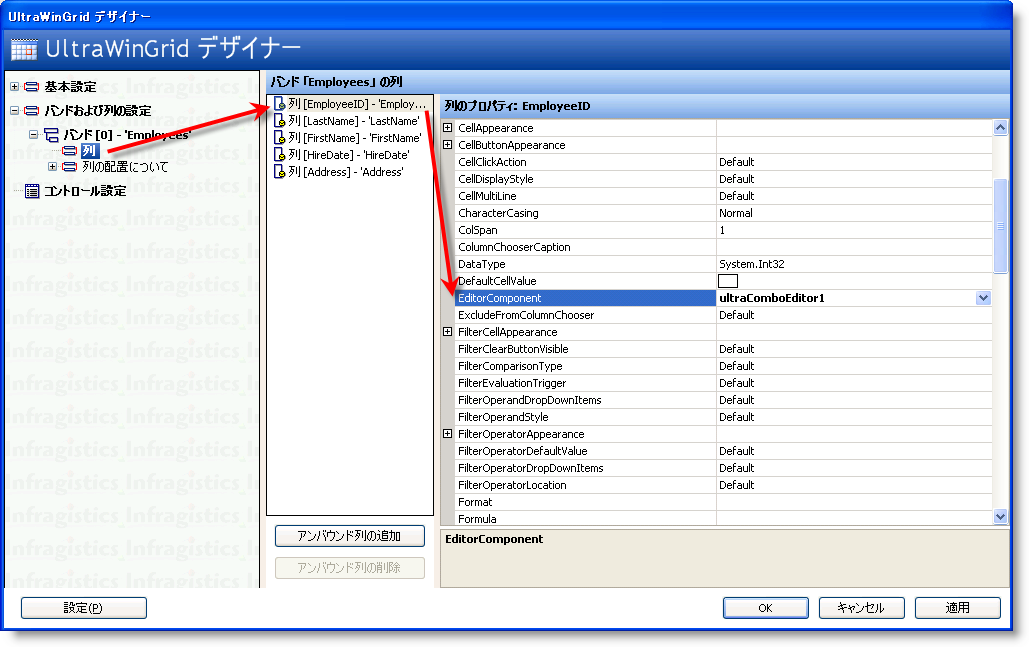Viewport: 1029px width, 647px height.
Task: Expand the FilterOperatorAppearance property
Action: [447, 434]
